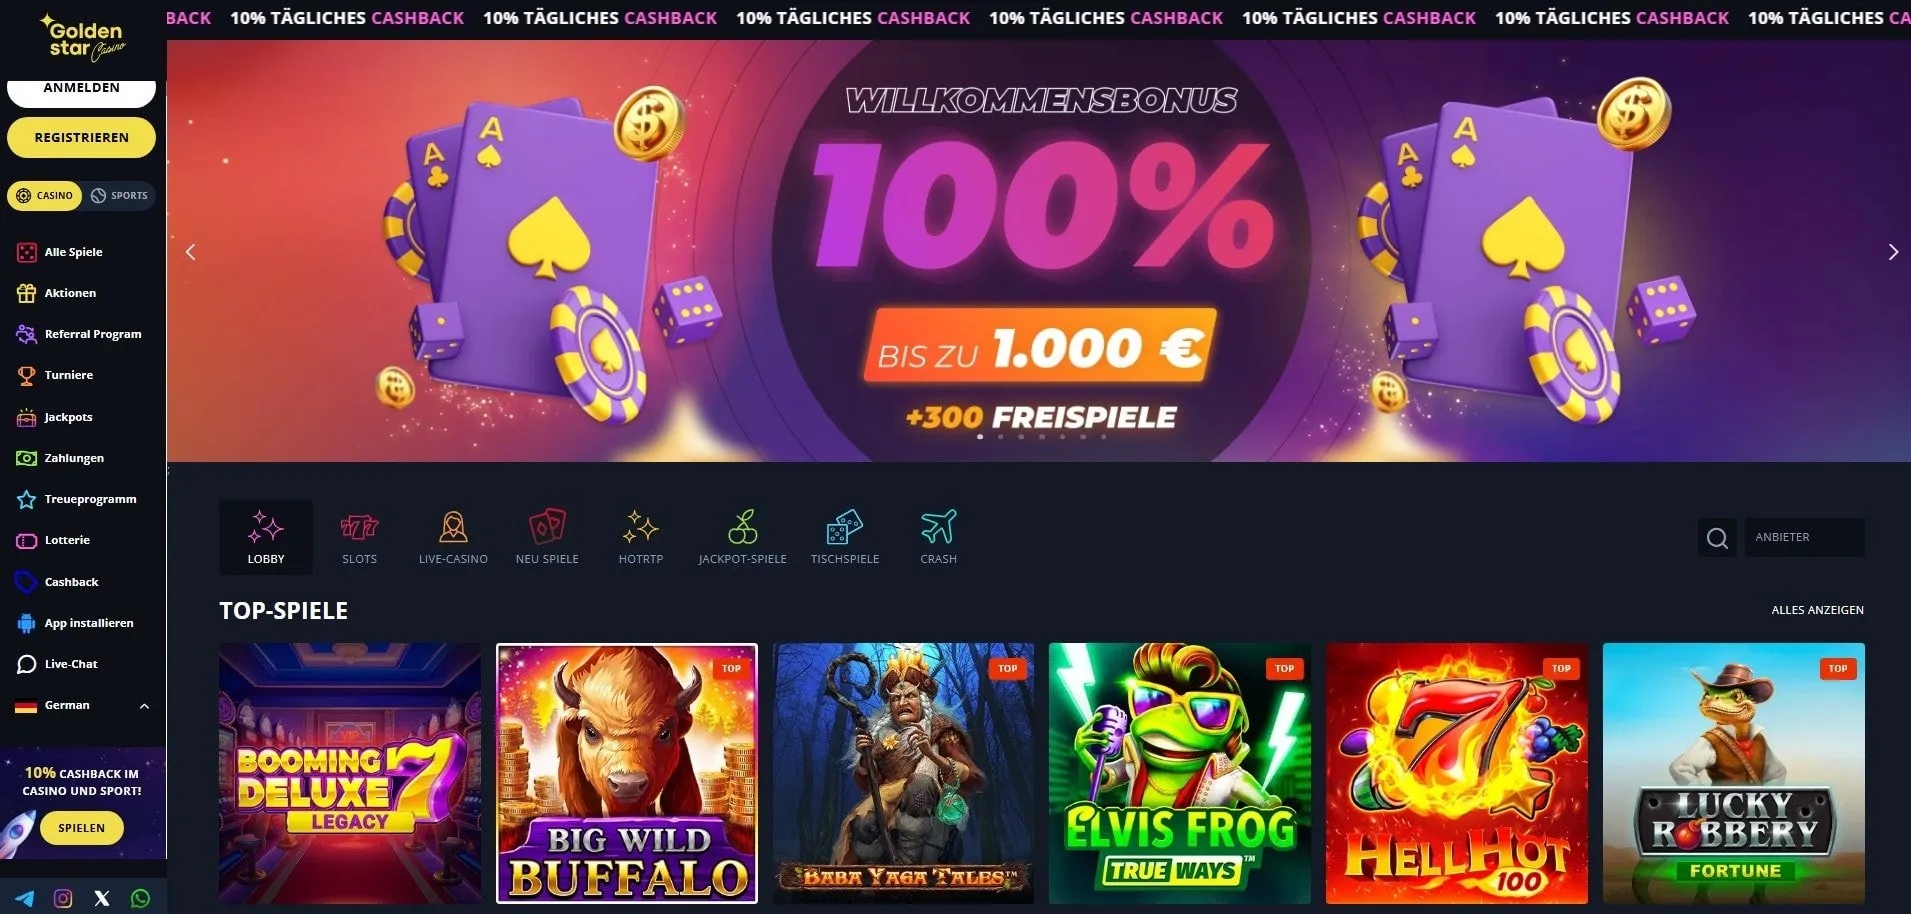The height and width of the screenshot is (914, 1911).
Task: Open the X social link
Action: (102, 898)
